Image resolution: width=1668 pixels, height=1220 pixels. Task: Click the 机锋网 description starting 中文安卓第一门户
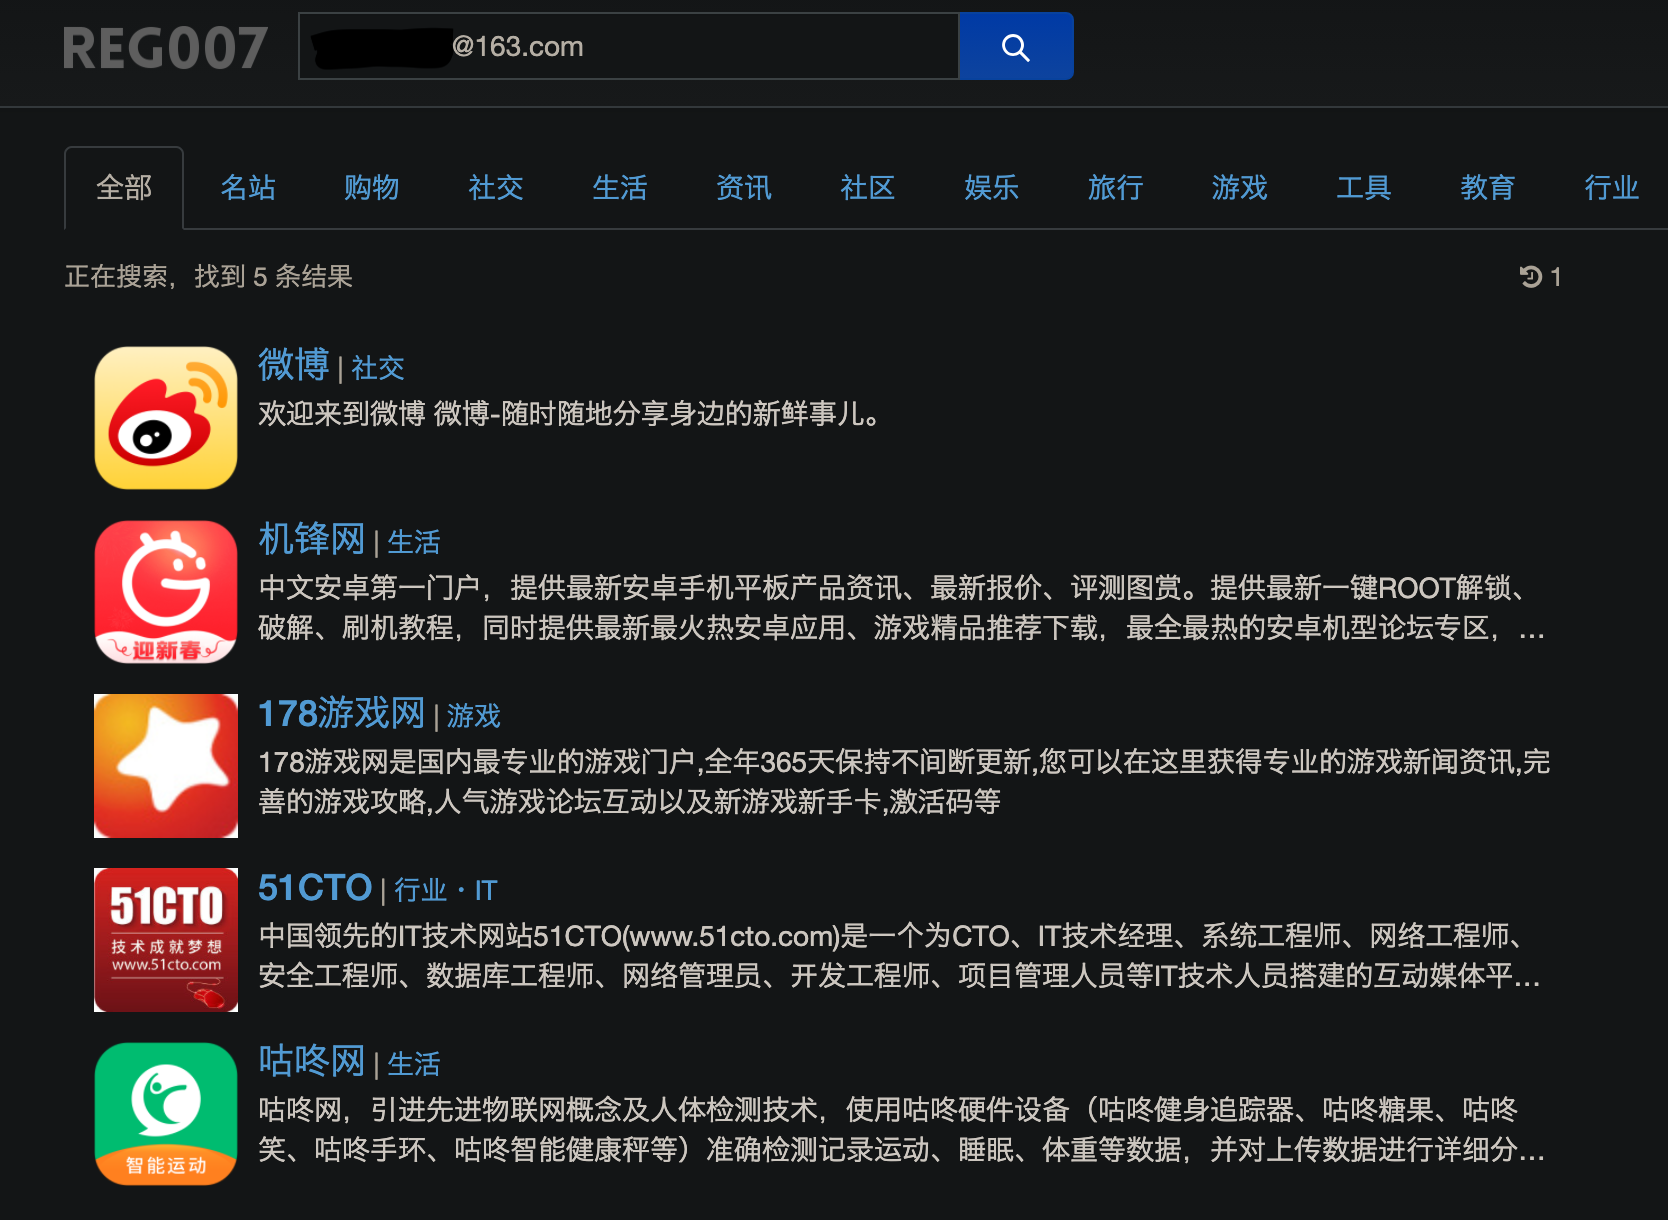click(x=902, y=608)
